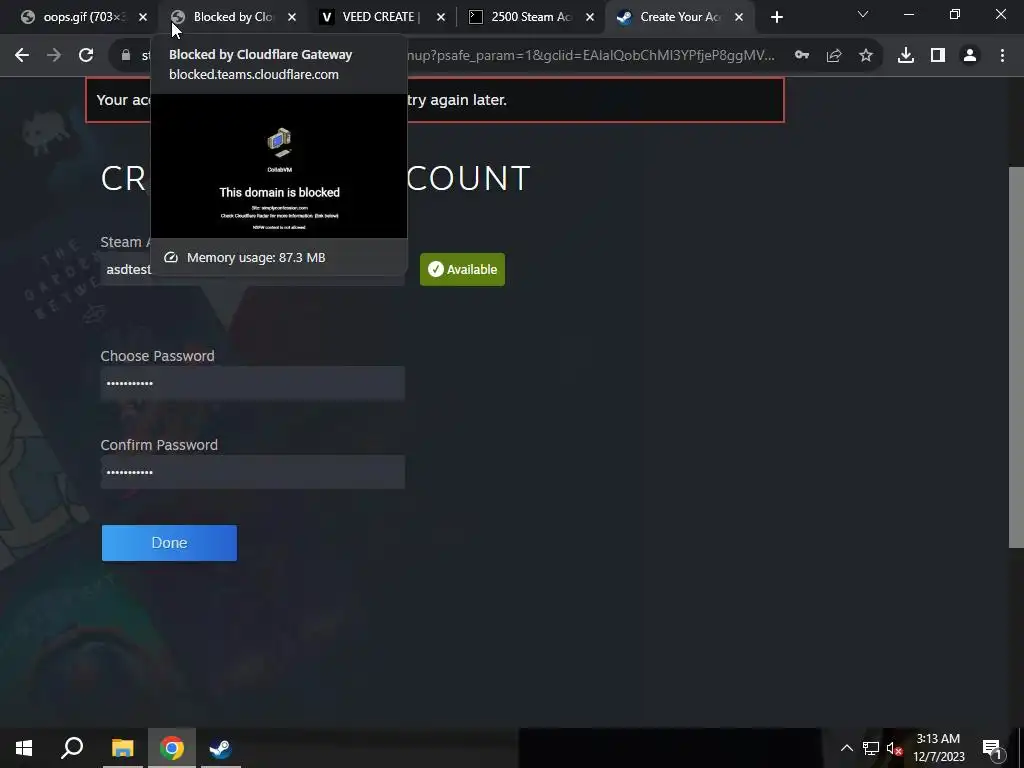Minimize the Chrome window
The width and height of the screenshot is (1024, 768).
(909, 14)
